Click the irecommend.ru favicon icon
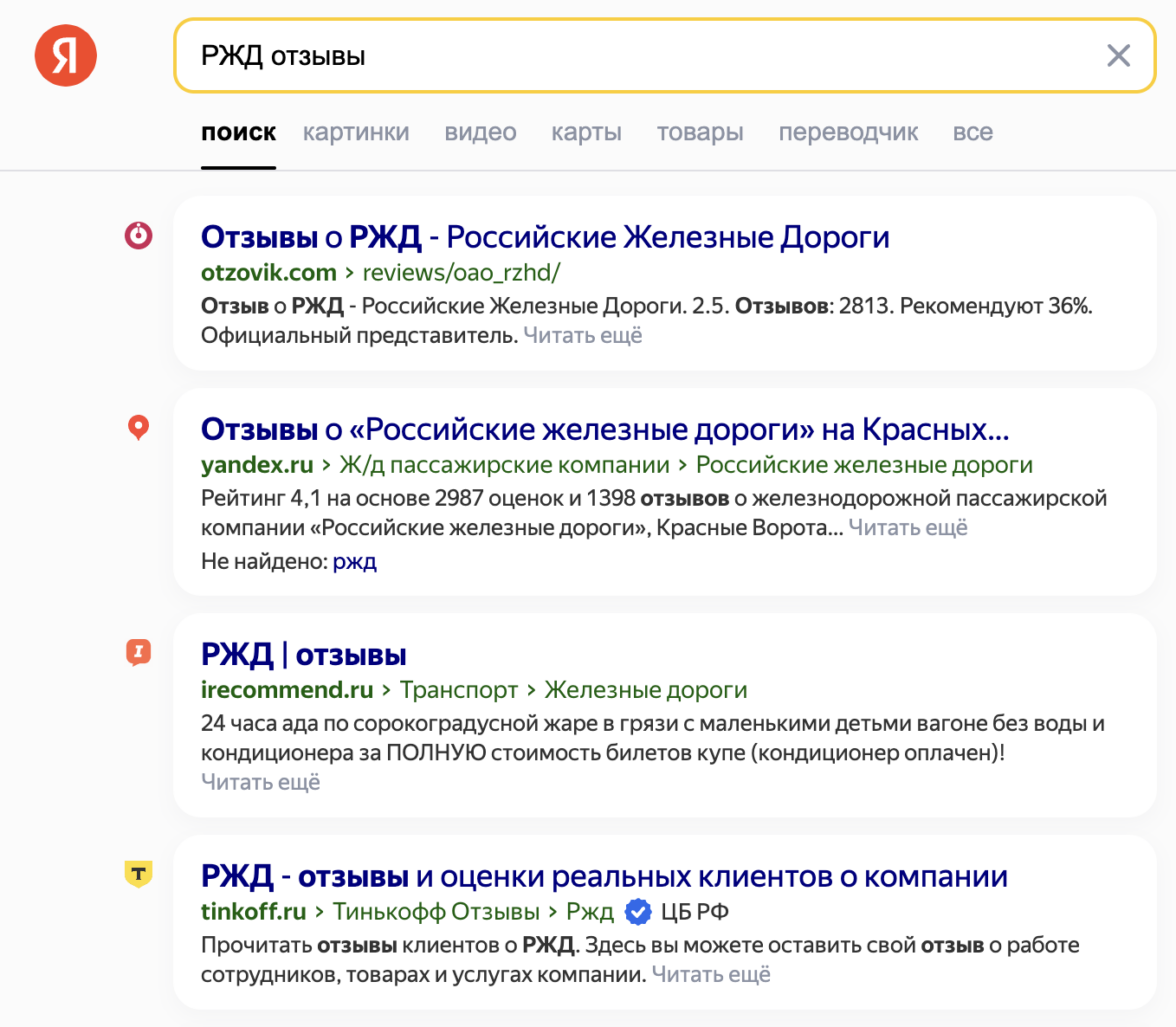Image resolution: width=1176 pixels, height=1027 pixels. coord(138,653)
